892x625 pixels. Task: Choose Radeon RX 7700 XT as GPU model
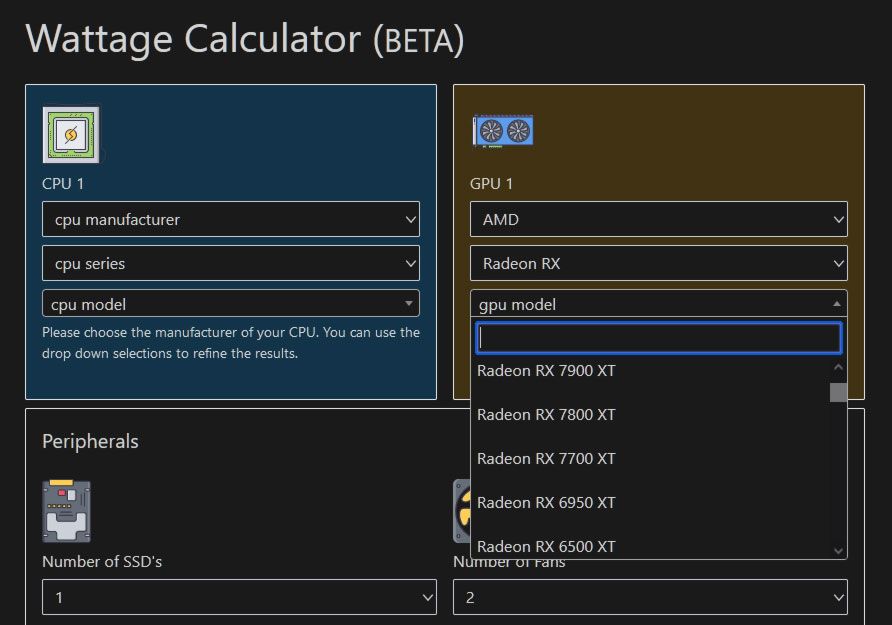[547, 458]
